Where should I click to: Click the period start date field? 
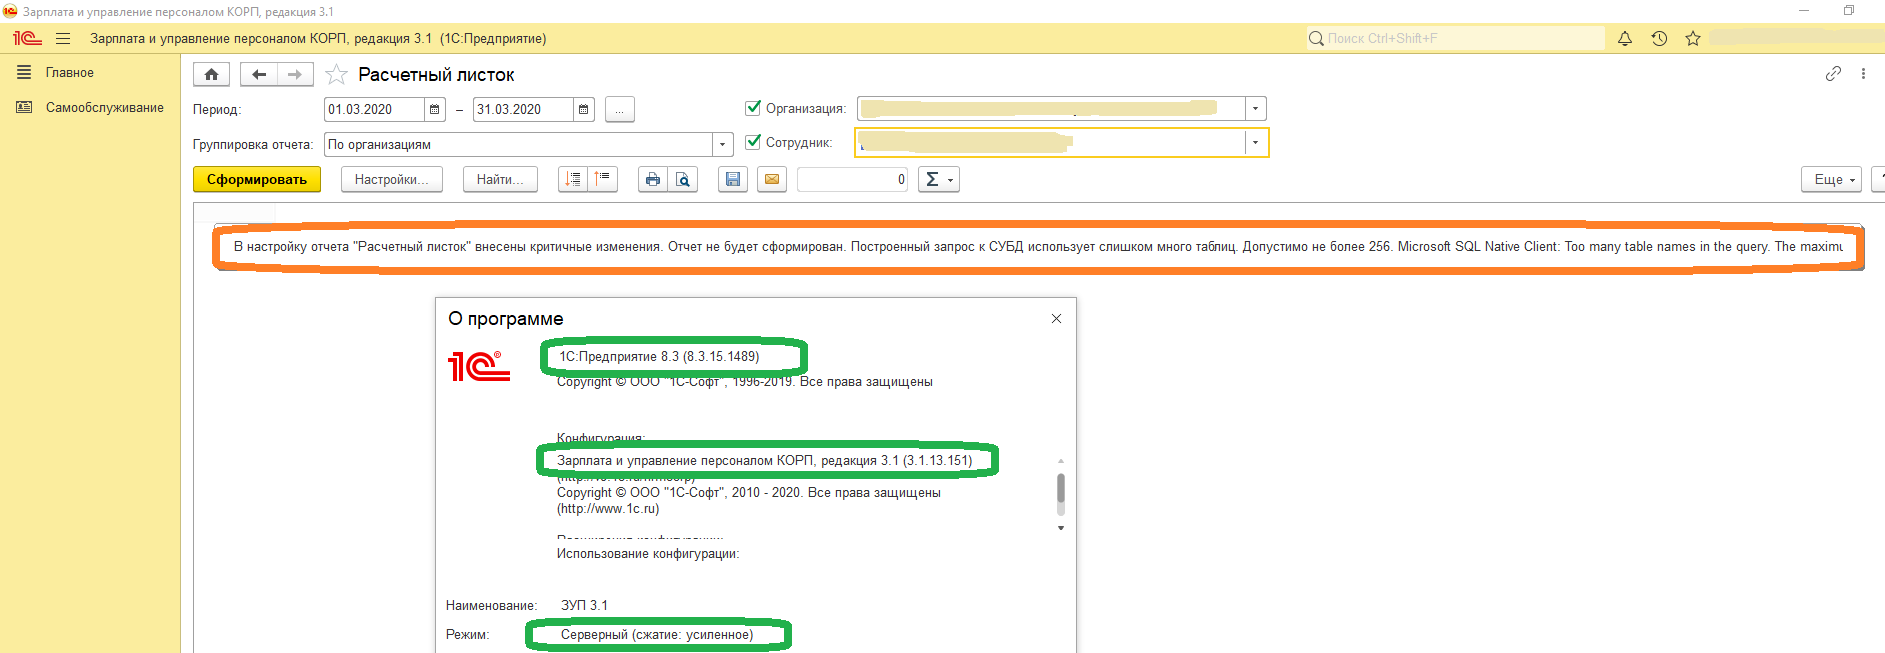coord(375,109)
